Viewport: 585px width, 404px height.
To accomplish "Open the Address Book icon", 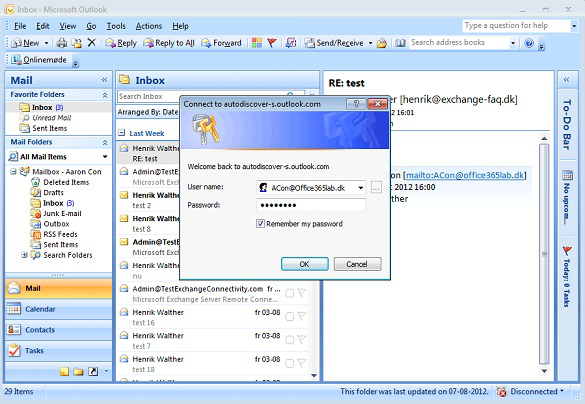I will tap(400, 43).
